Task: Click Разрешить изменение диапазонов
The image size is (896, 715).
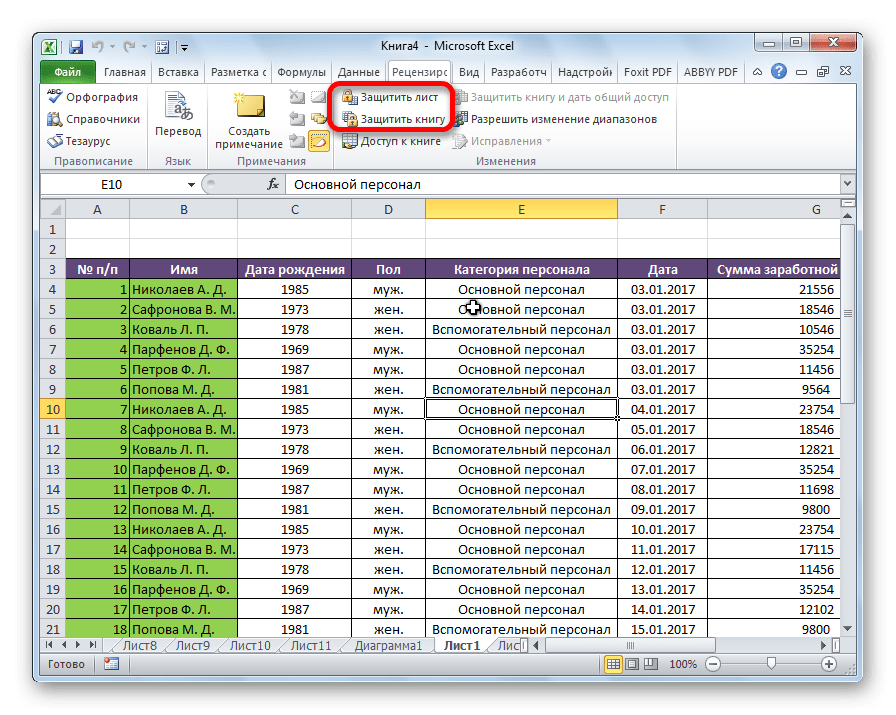Action: coord(556,119)
